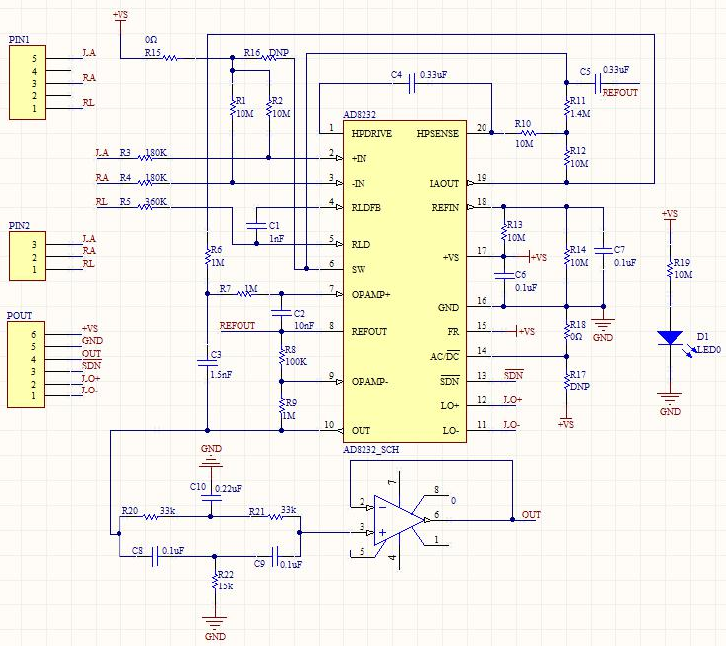Screen dimensions: 726x646
Task: Click the GND symbol below R22
Action: coord(215,622)
